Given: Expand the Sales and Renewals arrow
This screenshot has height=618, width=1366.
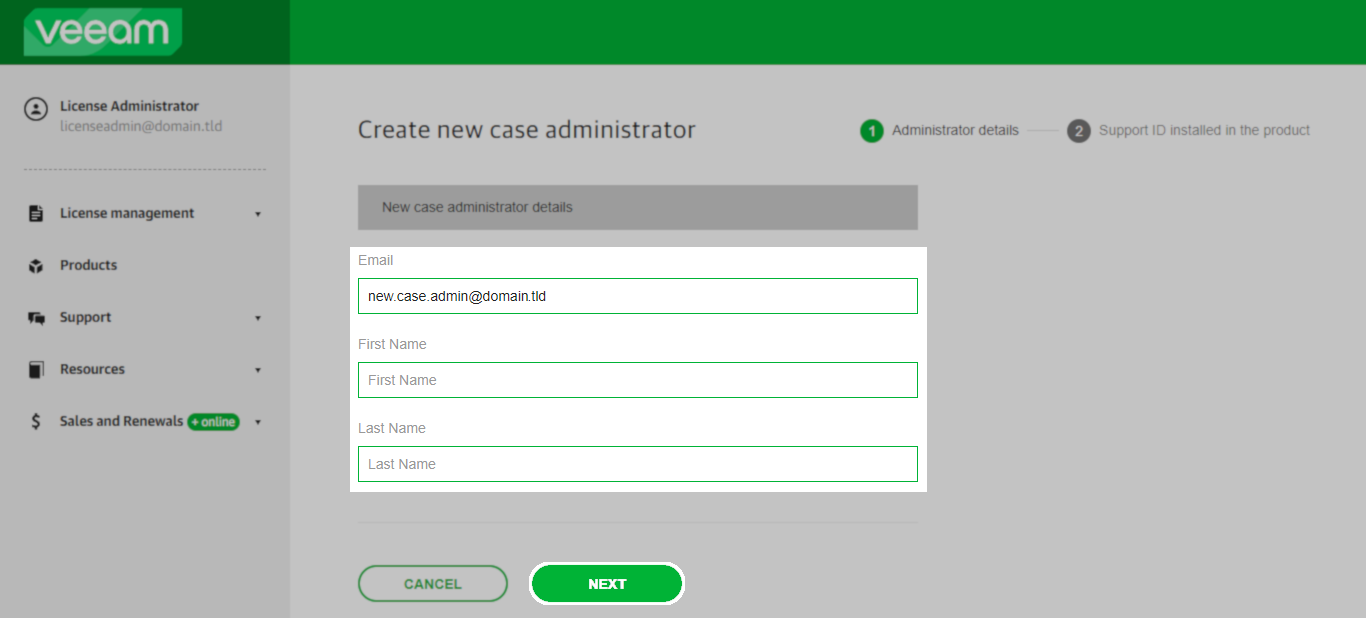Looking at the screenshot, I should tap(258, 422).
